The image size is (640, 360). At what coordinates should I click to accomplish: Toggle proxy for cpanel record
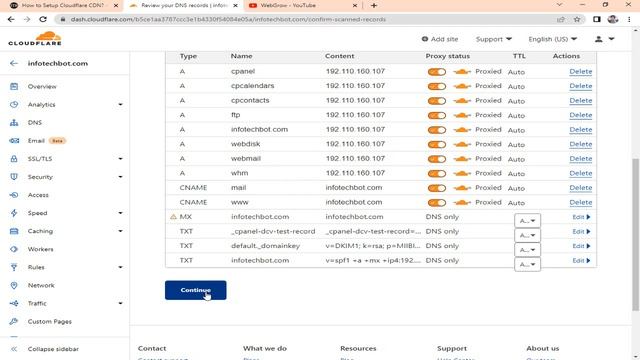[x=437, y=71]
